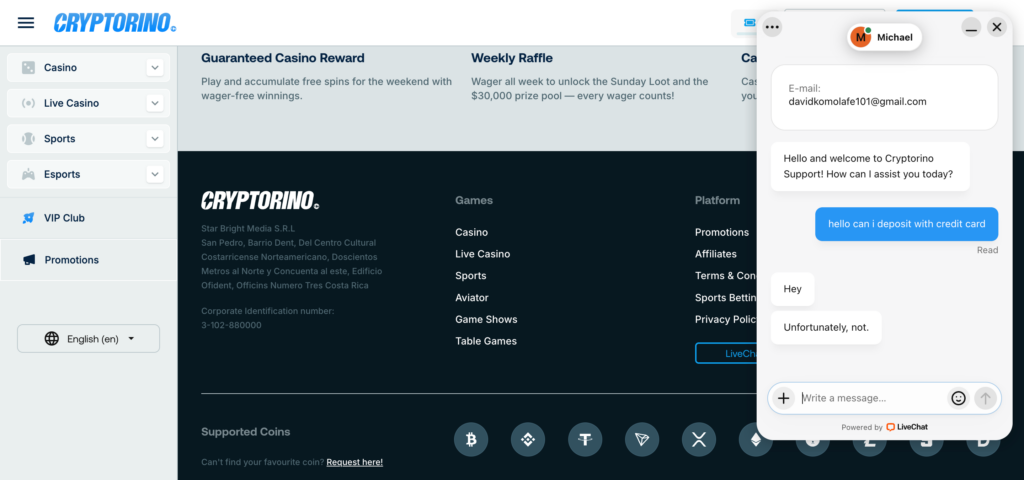This screenshot has height=480, width=1024.
Task: Click the Casino dice icon
Action: (28, 67)
